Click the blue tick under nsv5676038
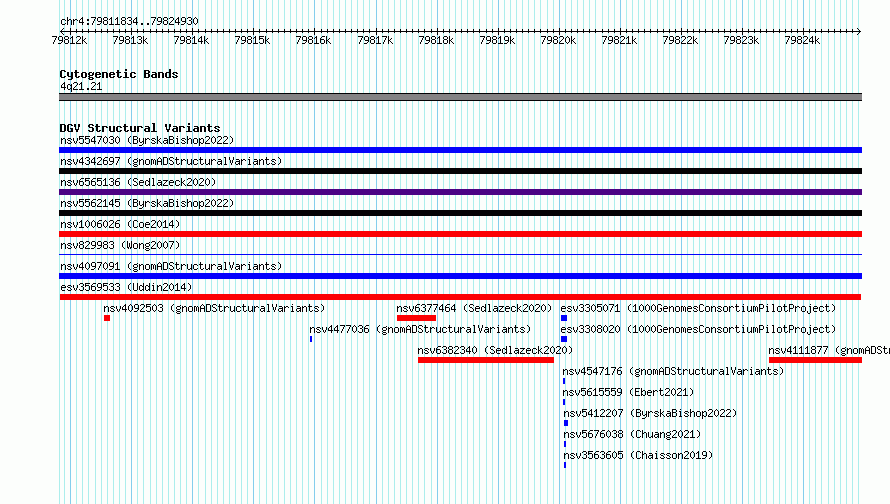The width and height of the screenshot is (890, 504). tap(565, 444)
